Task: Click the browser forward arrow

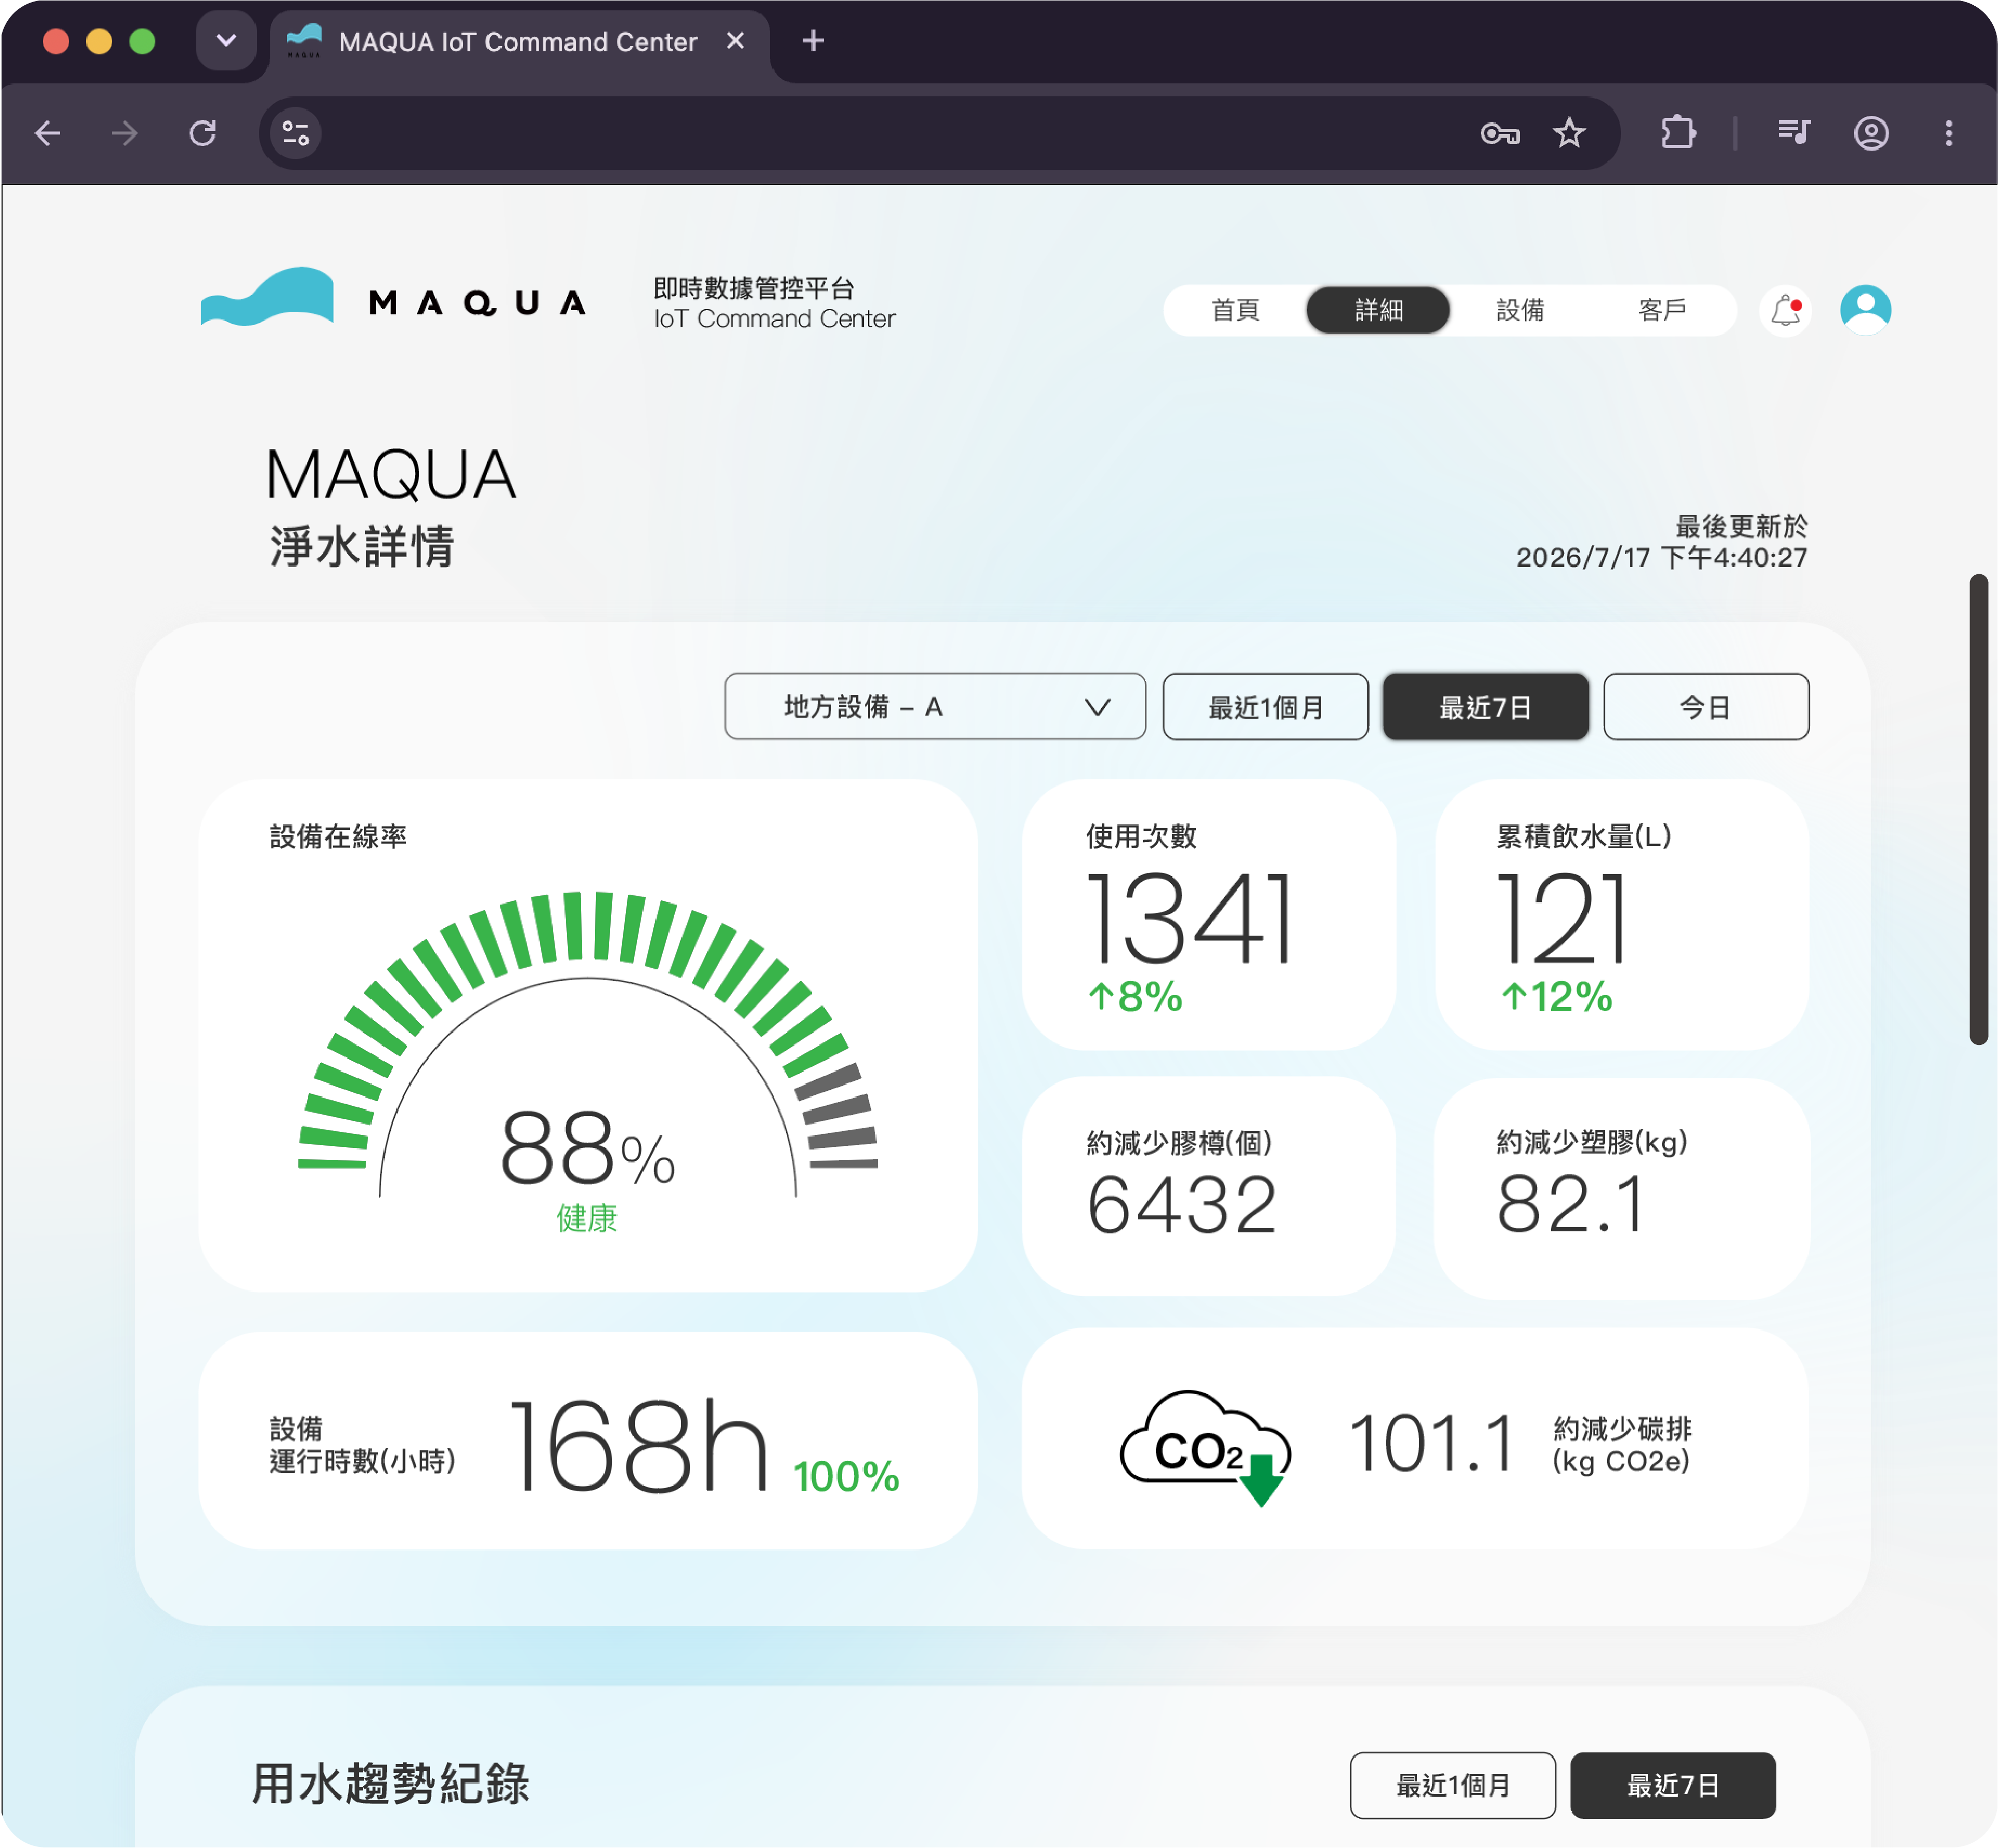Action: tap(124, 133)
